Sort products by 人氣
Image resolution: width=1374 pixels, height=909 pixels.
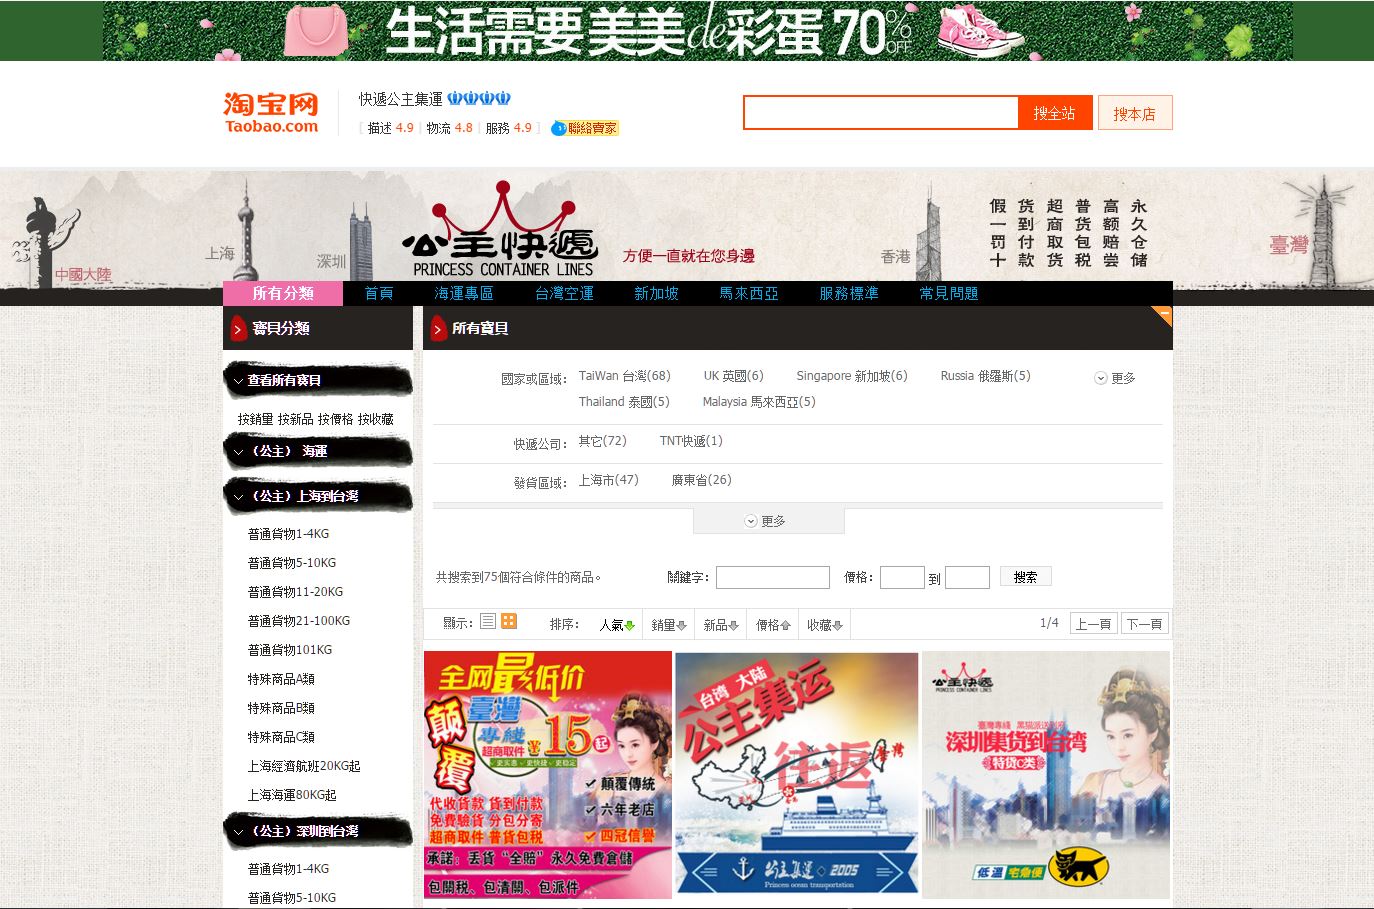click(617, 625)
